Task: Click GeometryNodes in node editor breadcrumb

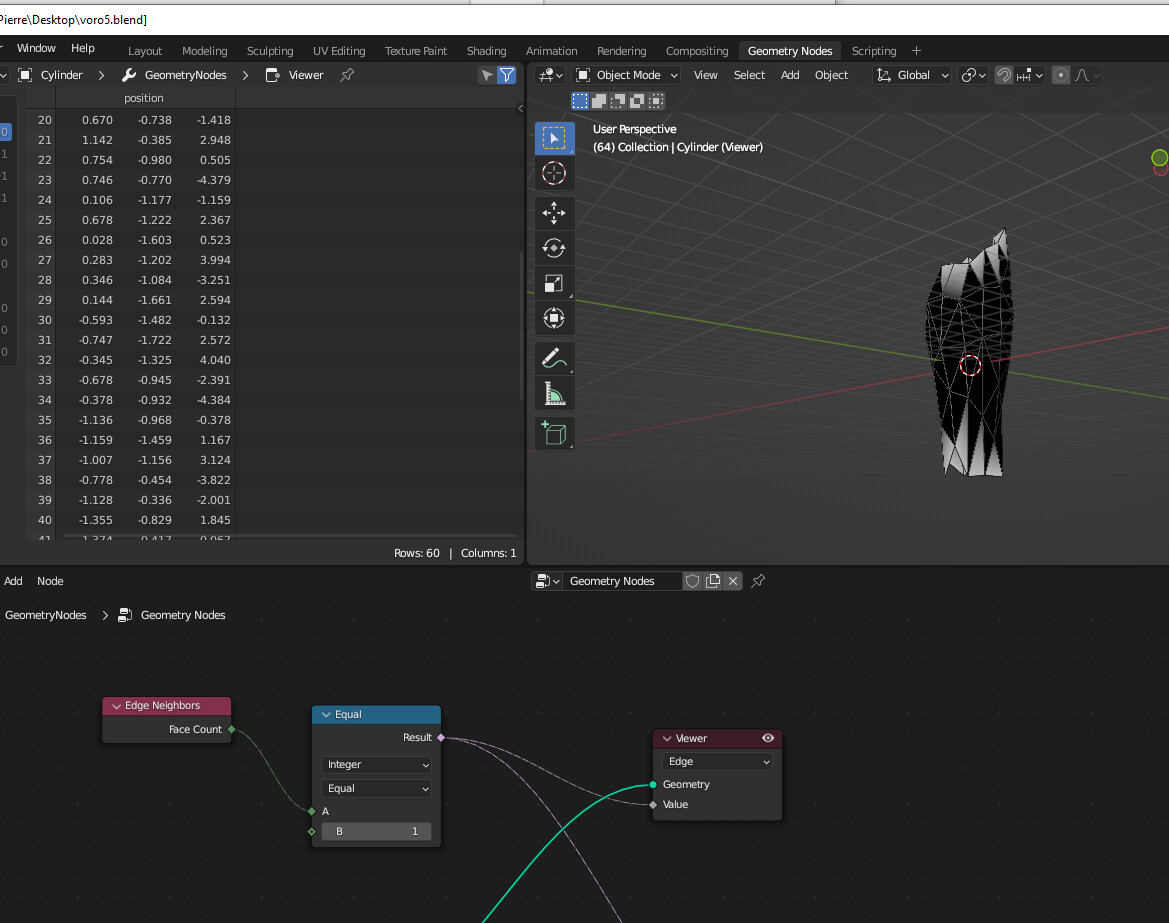Action: 45,615
